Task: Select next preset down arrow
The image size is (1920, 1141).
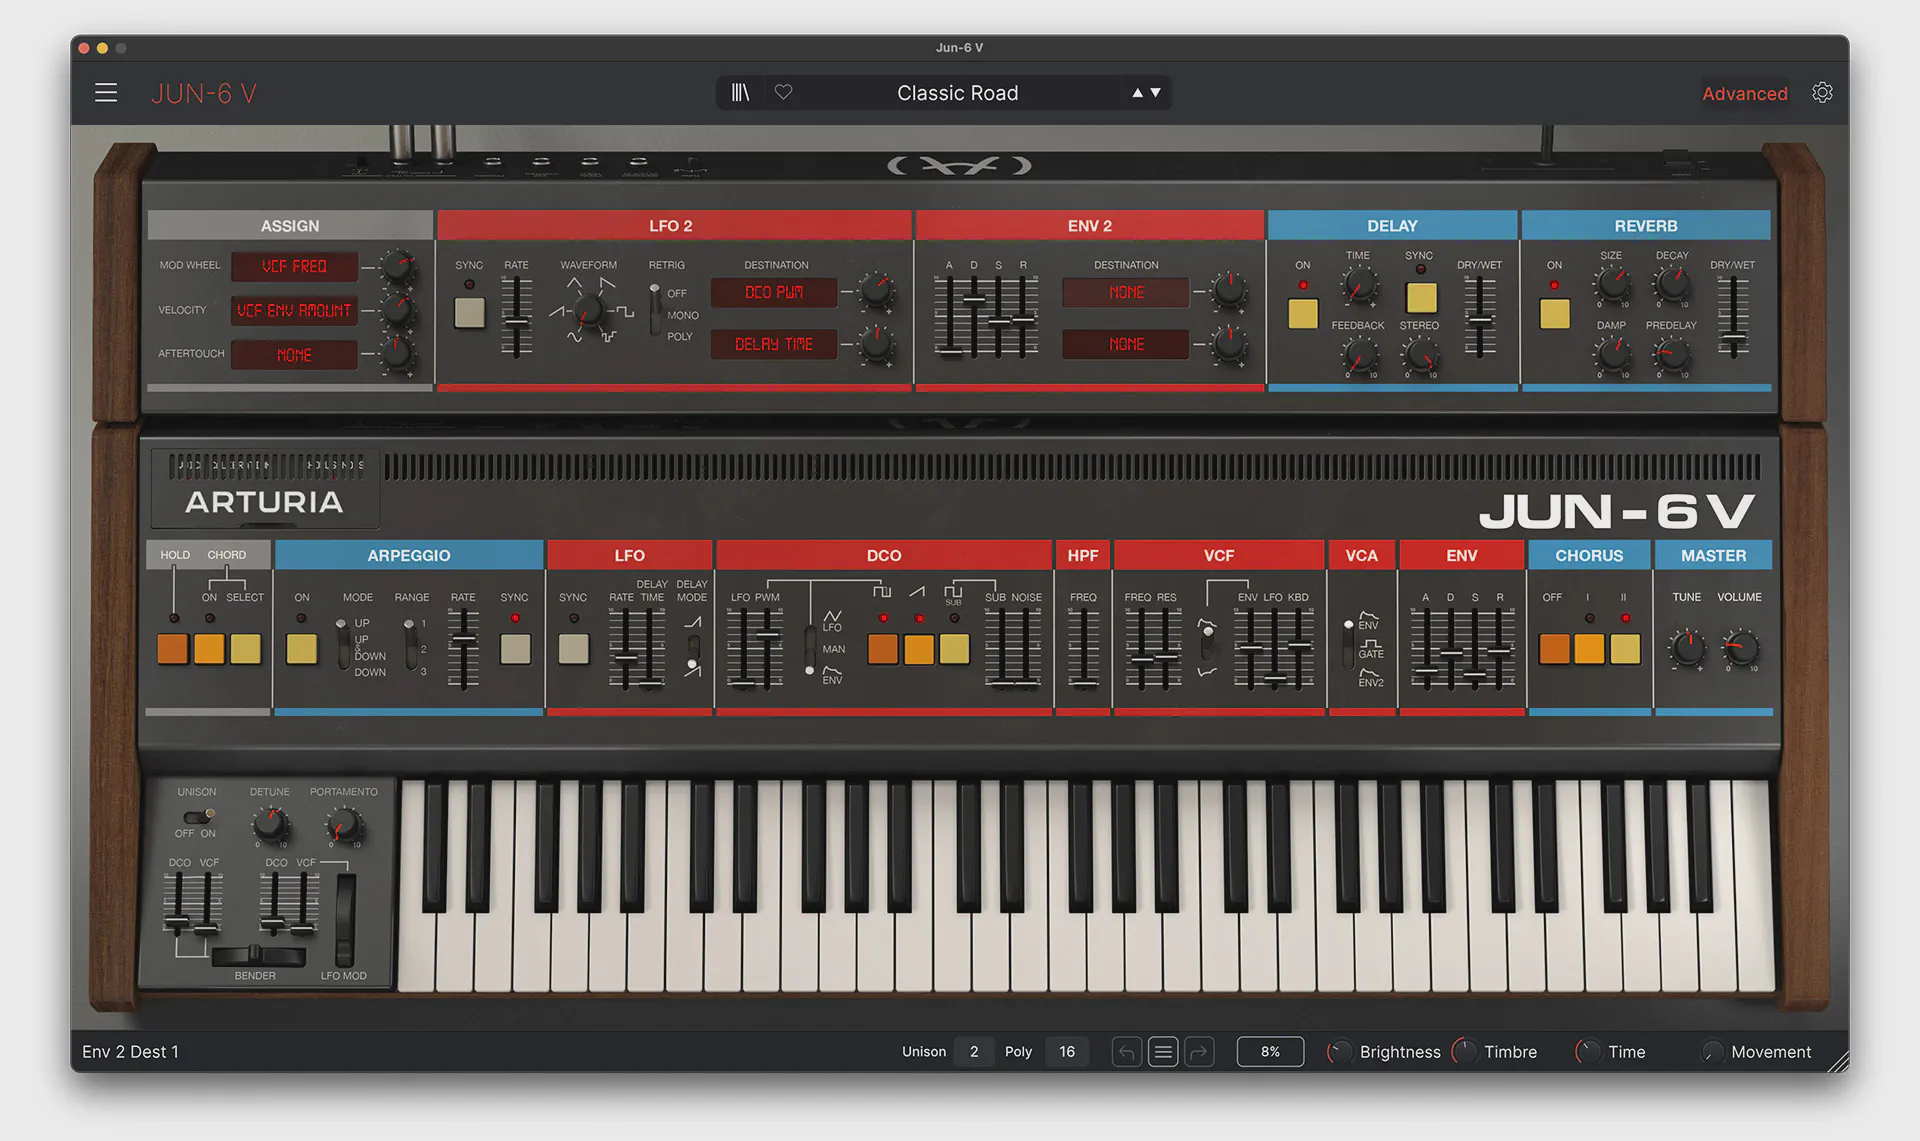Action: [1156, 93]
